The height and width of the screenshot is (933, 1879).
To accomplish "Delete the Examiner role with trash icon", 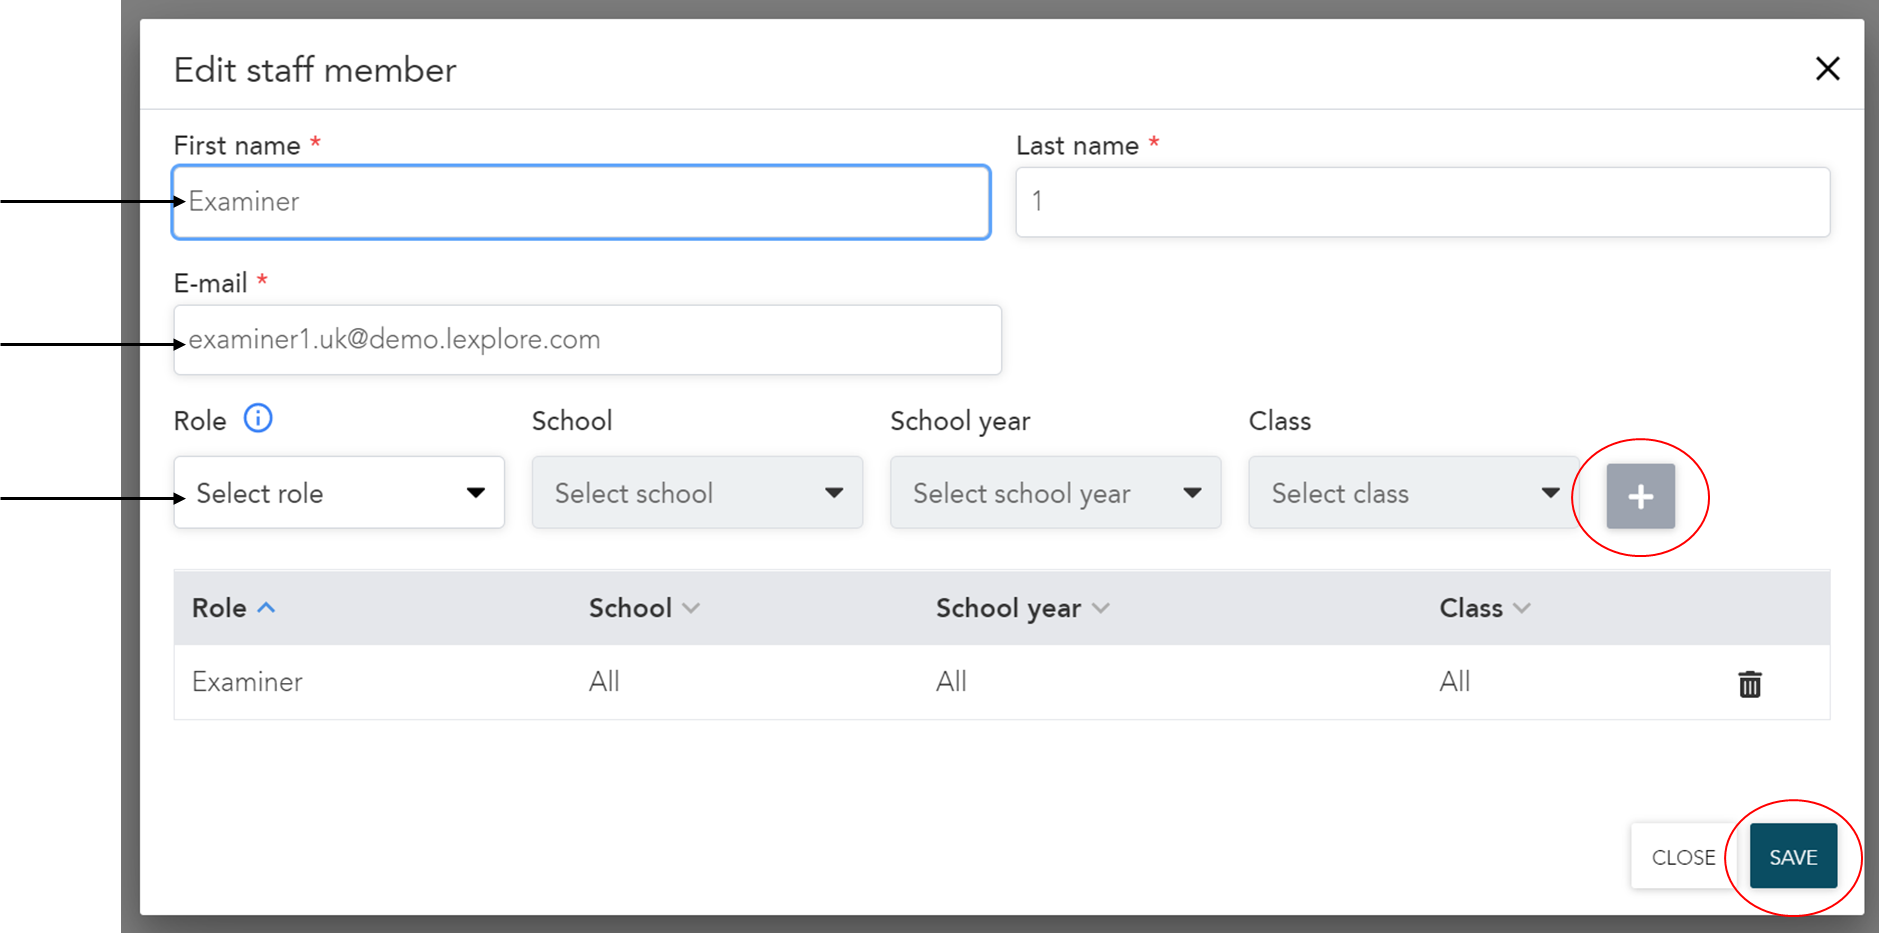I will (x=1749, y=684).
